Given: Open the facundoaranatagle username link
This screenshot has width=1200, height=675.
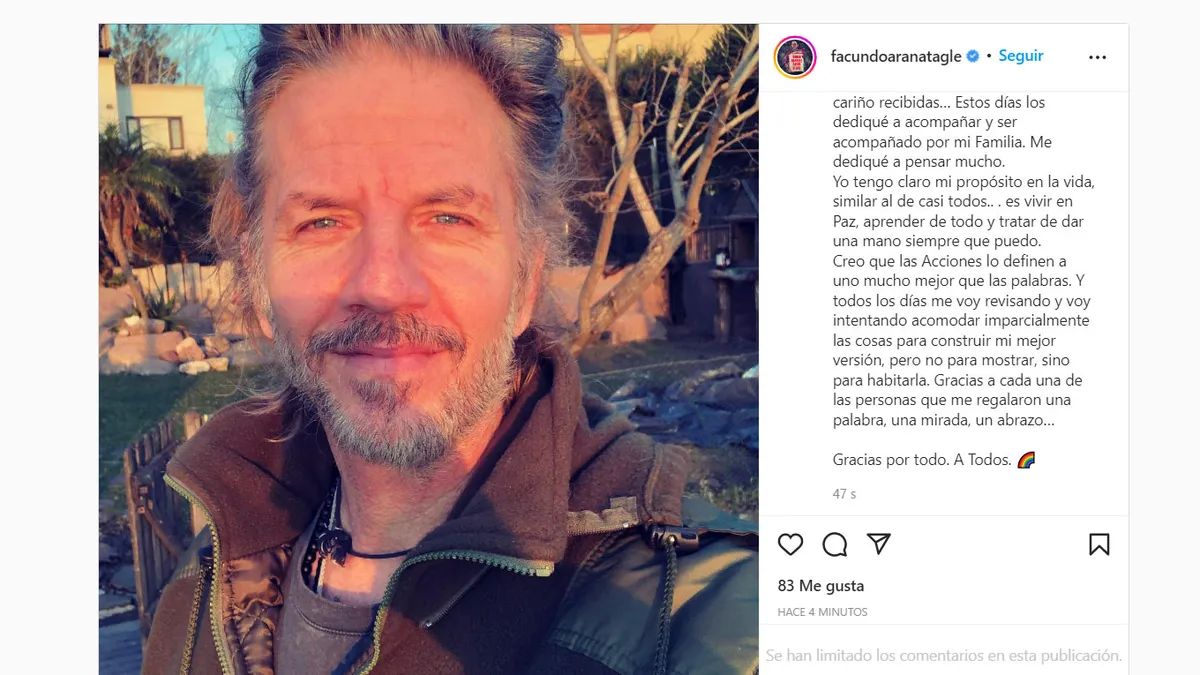Looking at the screenshot, I should coord(895,57).
